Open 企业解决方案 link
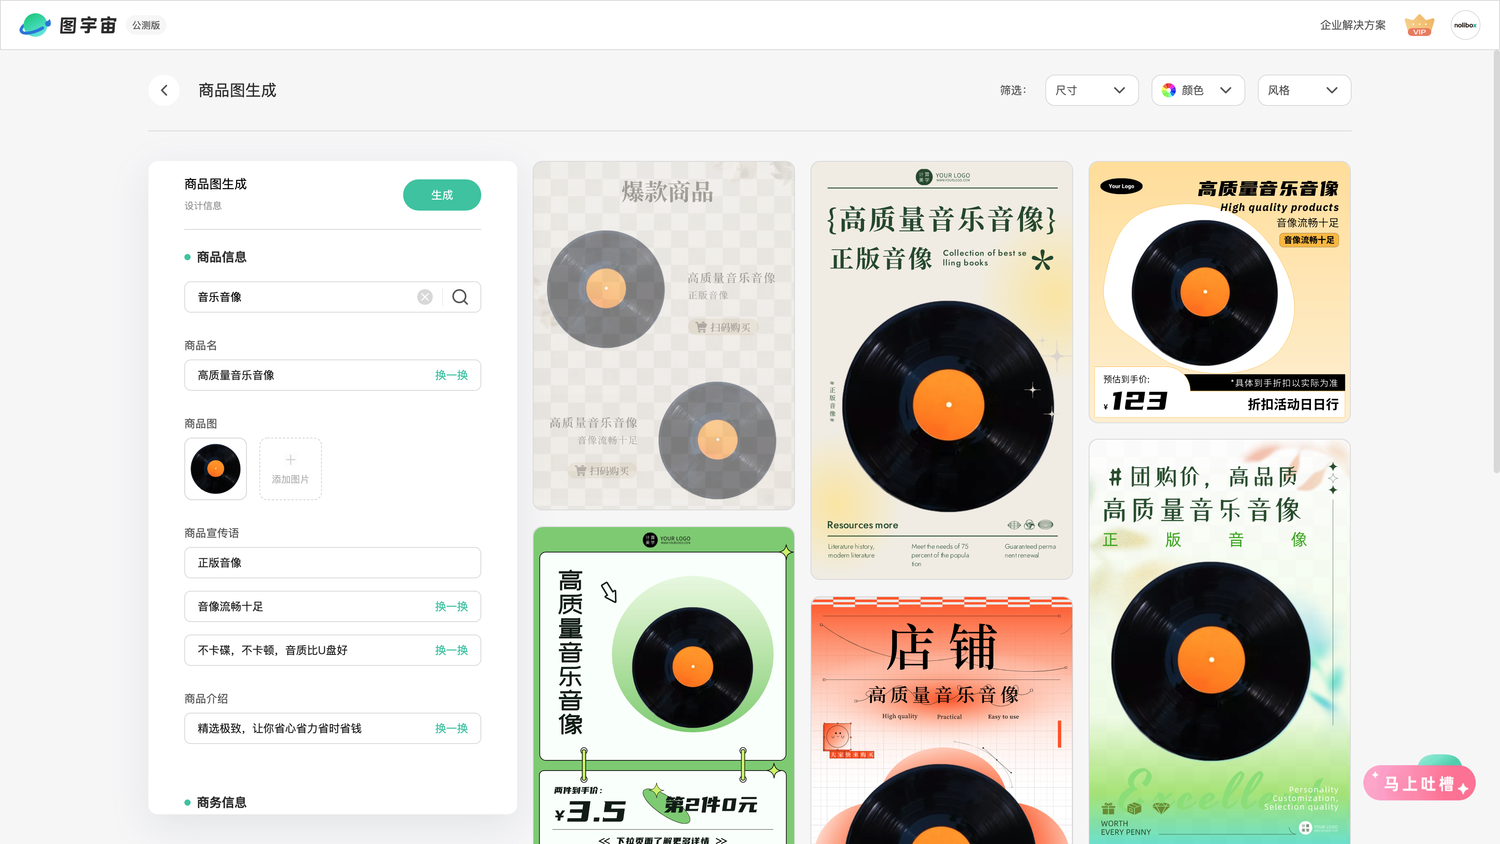The width and height of the screenshot is (1500, 844). pyautogui.click(x=1353, y=25)
